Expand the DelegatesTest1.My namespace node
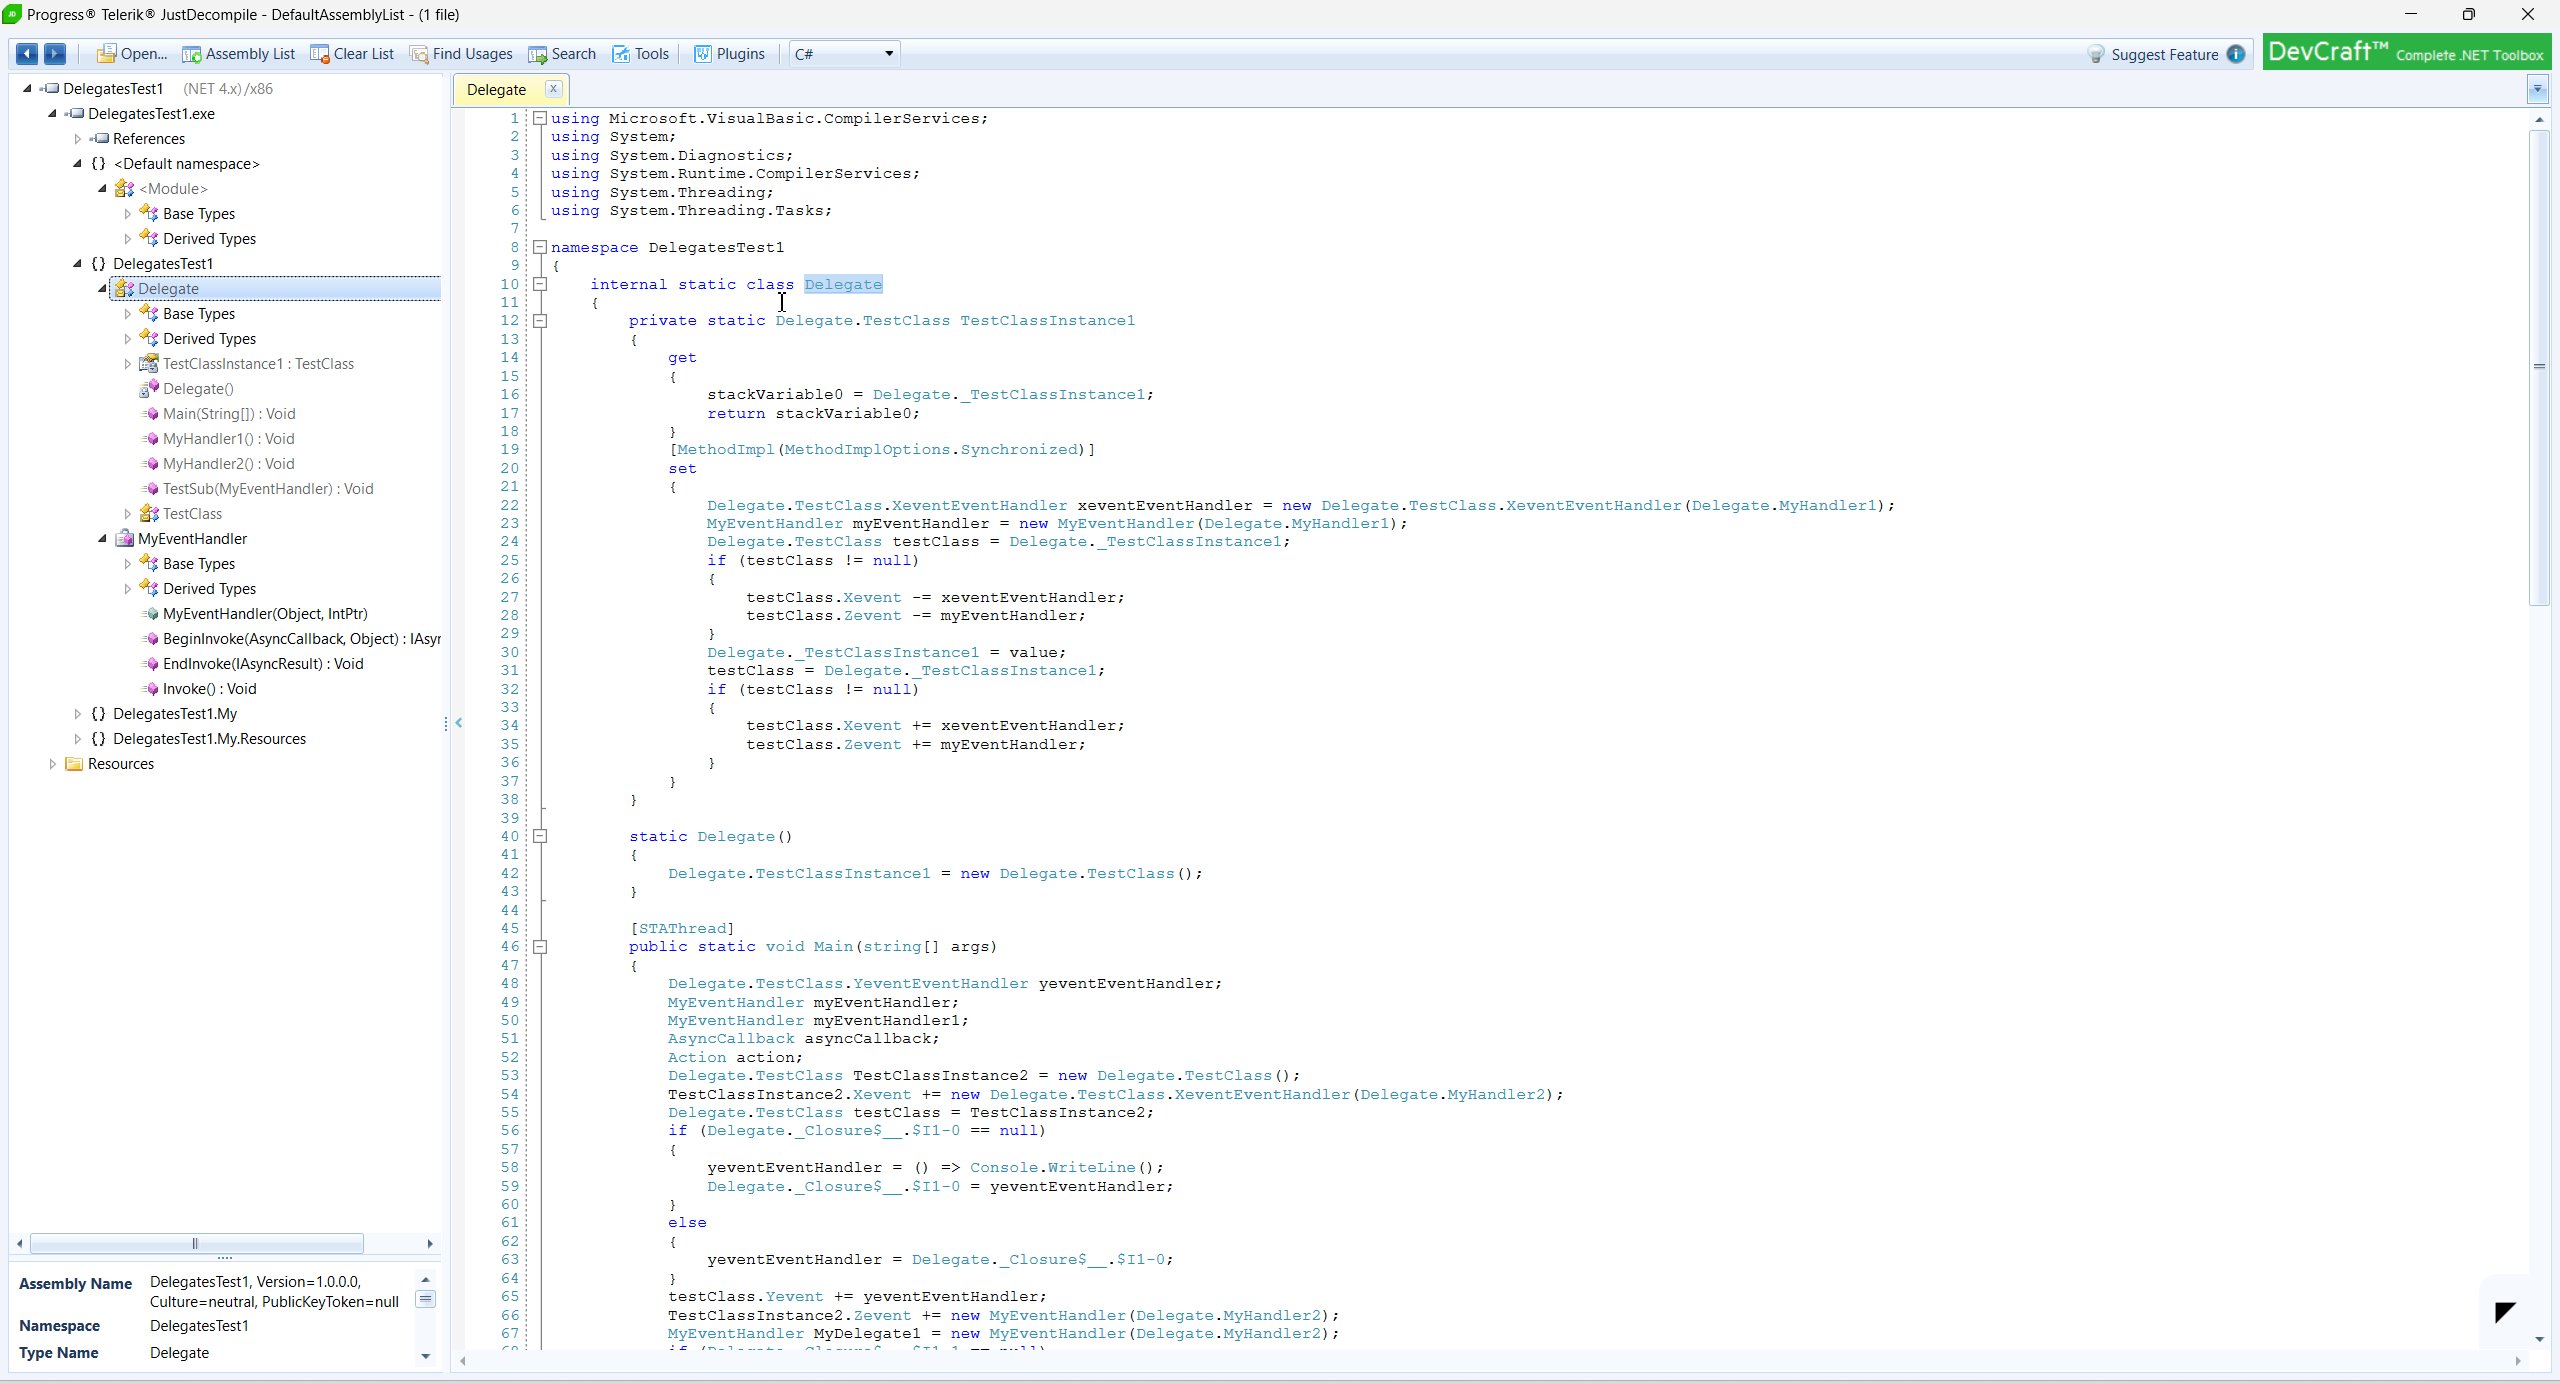This screenshot has height=1384, width=2560. tap(77, 714)
